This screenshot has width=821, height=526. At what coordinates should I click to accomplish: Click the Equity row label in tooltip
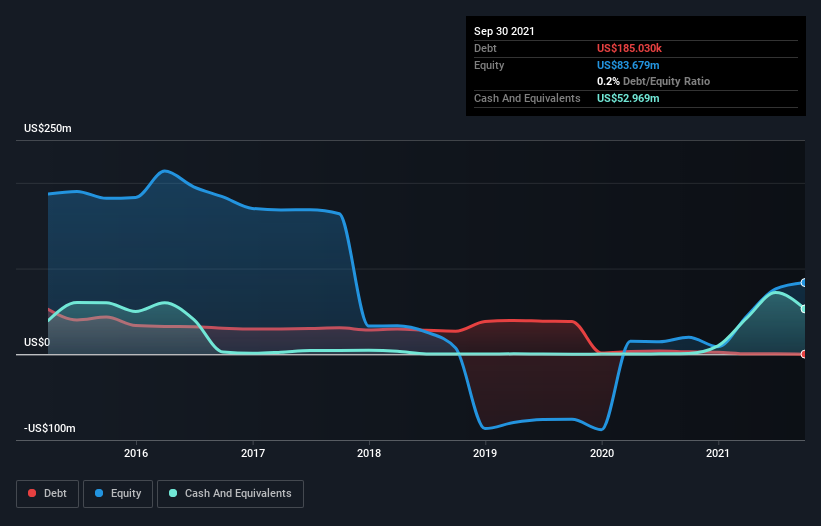(x=489, y=65)
